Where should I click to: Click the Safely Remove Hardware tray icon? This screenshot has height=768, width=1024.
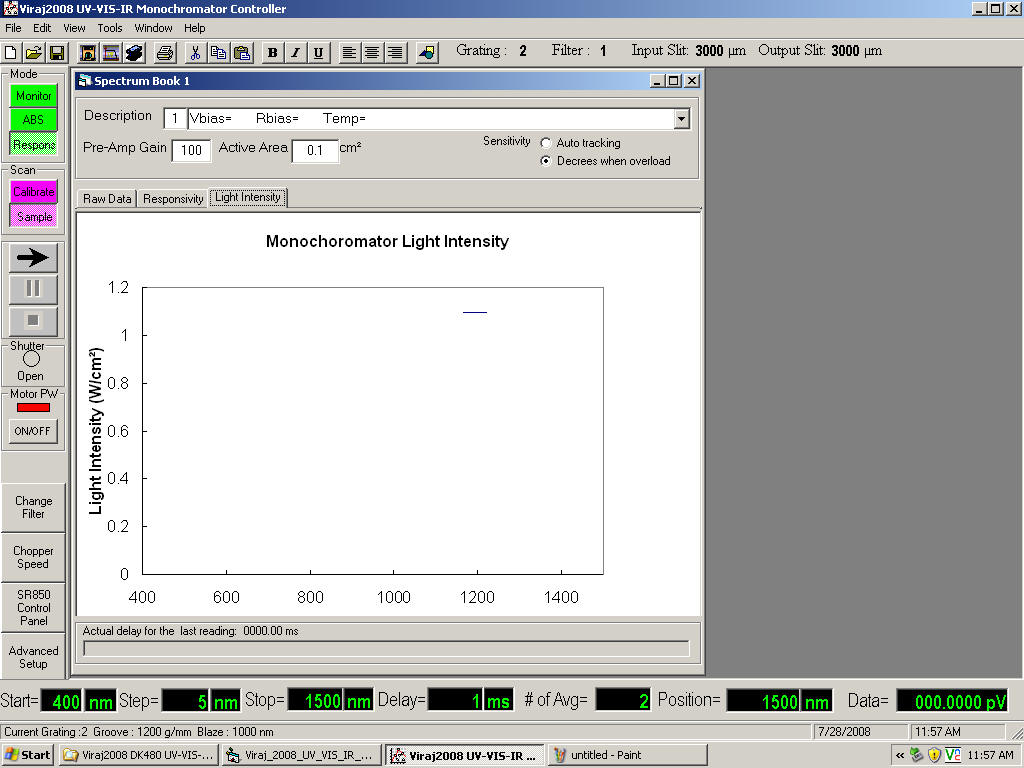pyautogui.click(x=917, y=755)
